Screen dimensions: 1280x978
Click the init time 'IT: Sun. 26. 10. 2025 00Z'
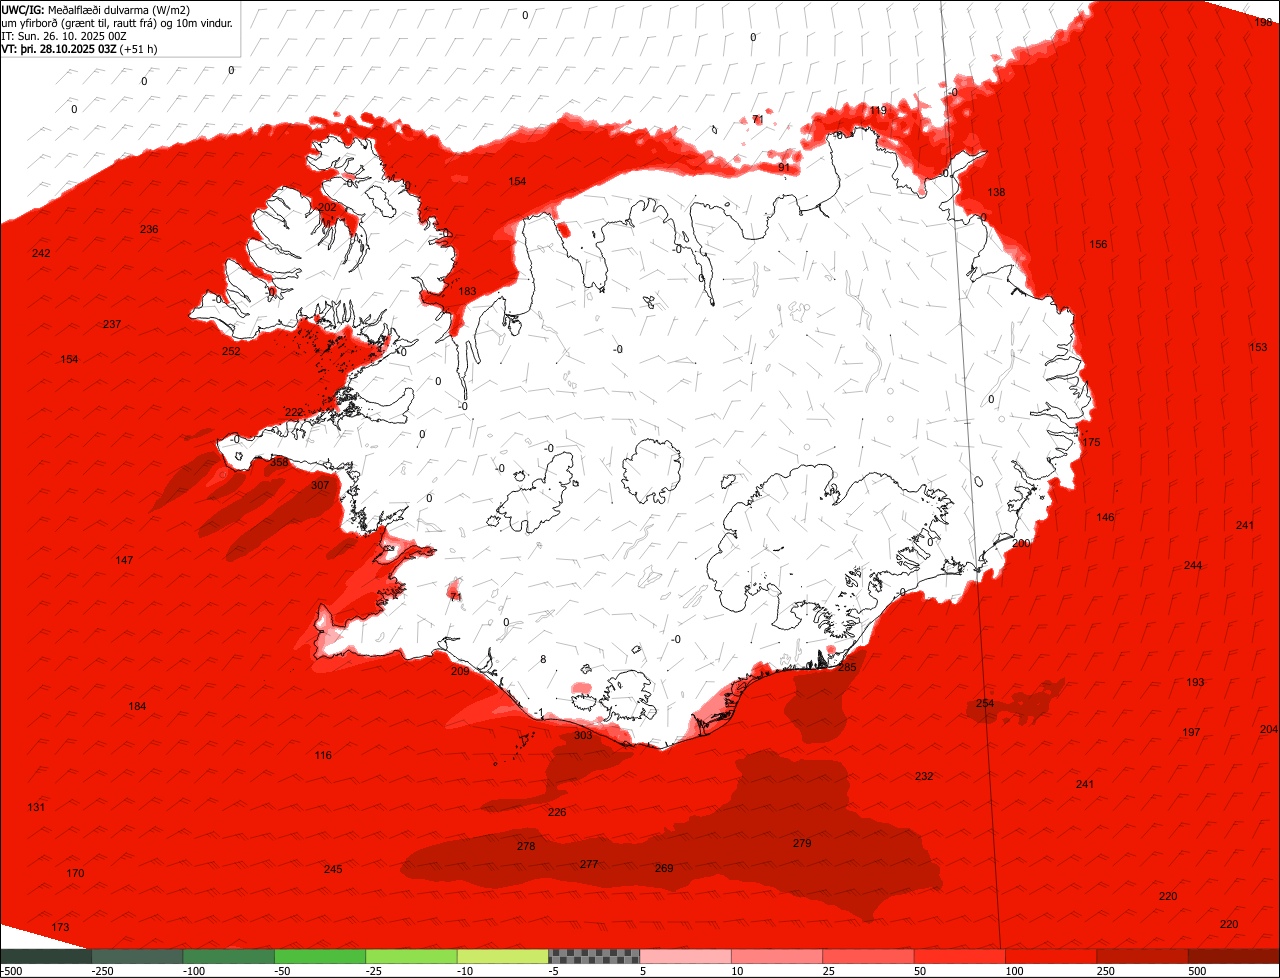[x=64, y=35]
